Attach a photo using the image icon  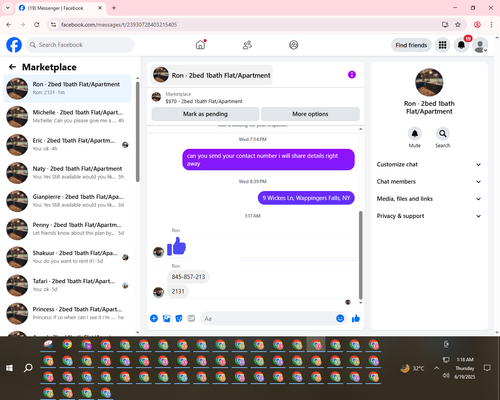166,318
